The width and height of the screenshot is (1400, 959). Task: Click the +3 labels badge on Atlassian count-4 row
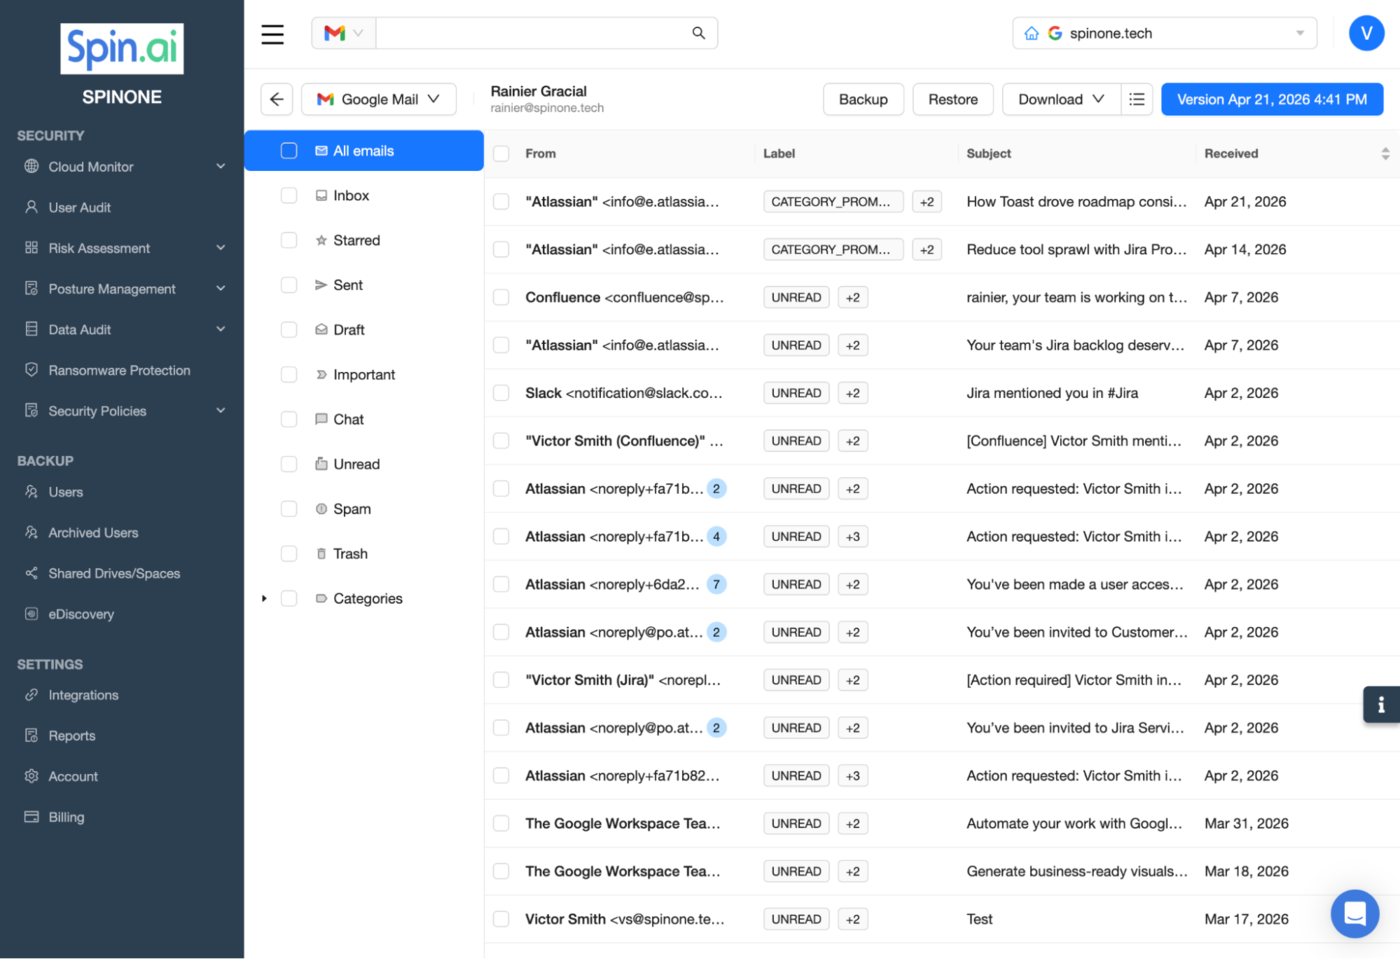pyautogui.click(x=852, y=537)
